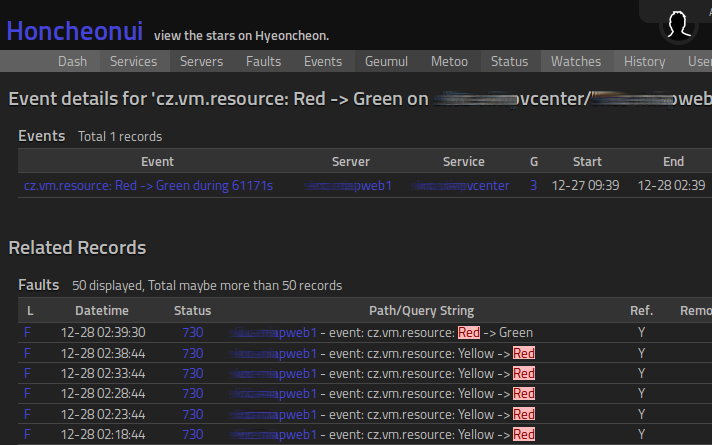
Task: Open the F link for fault 12-28 02:39:30
Action: [x=29, y=332]
